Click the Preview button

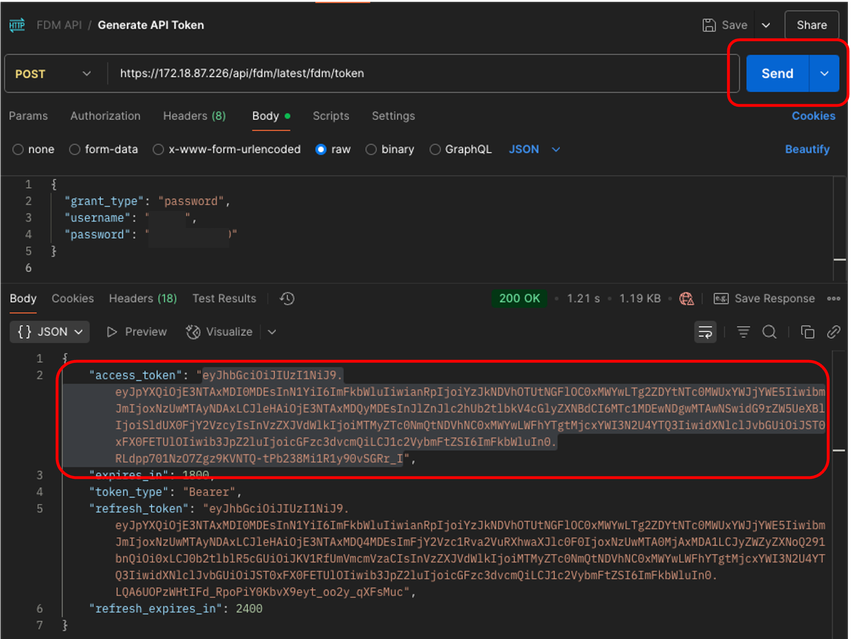pos(137,332)
